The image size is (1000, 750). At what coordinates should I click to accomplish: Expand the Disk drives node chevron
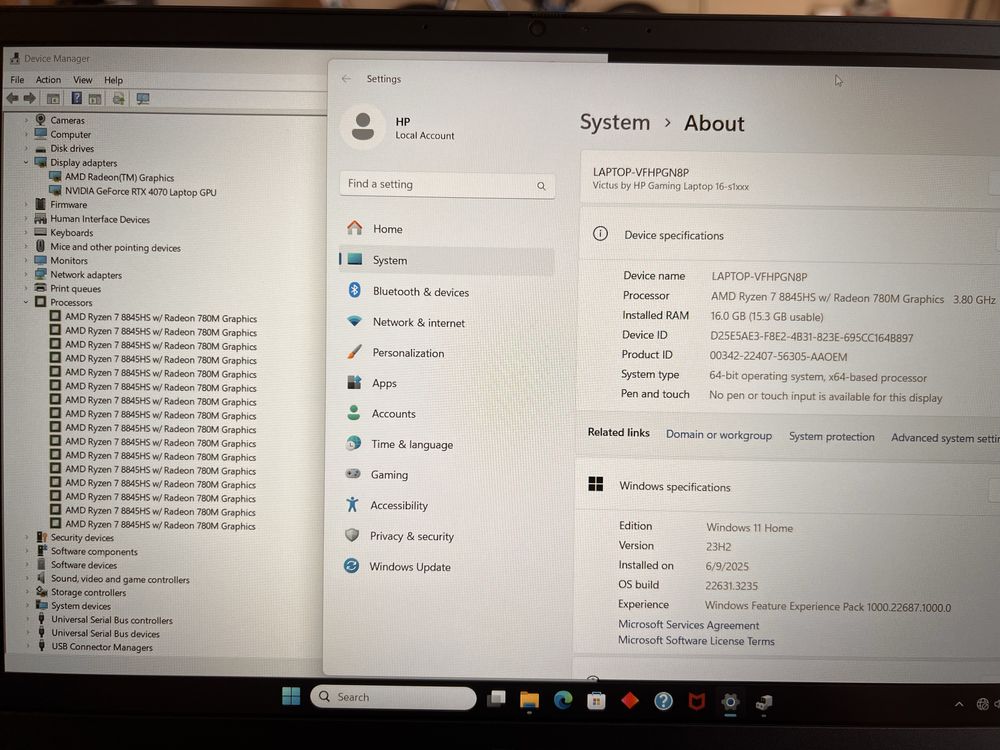26,148
